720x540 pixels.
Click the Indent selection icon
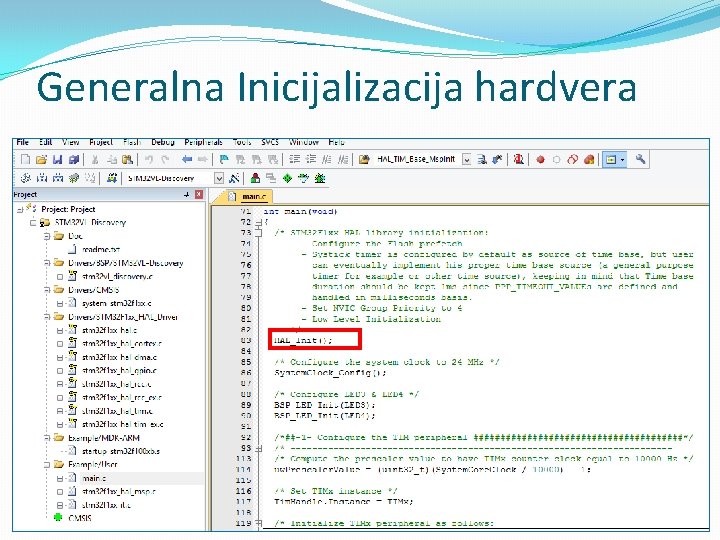[x=294, y=159]
